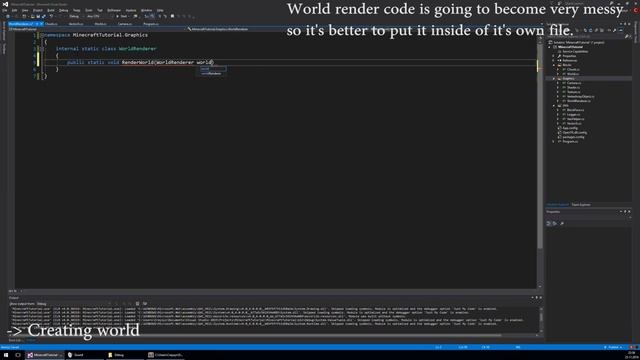Click the Categorized icon in Properties panel
This screenshot has height=360, width=640.
pos(549,223)
